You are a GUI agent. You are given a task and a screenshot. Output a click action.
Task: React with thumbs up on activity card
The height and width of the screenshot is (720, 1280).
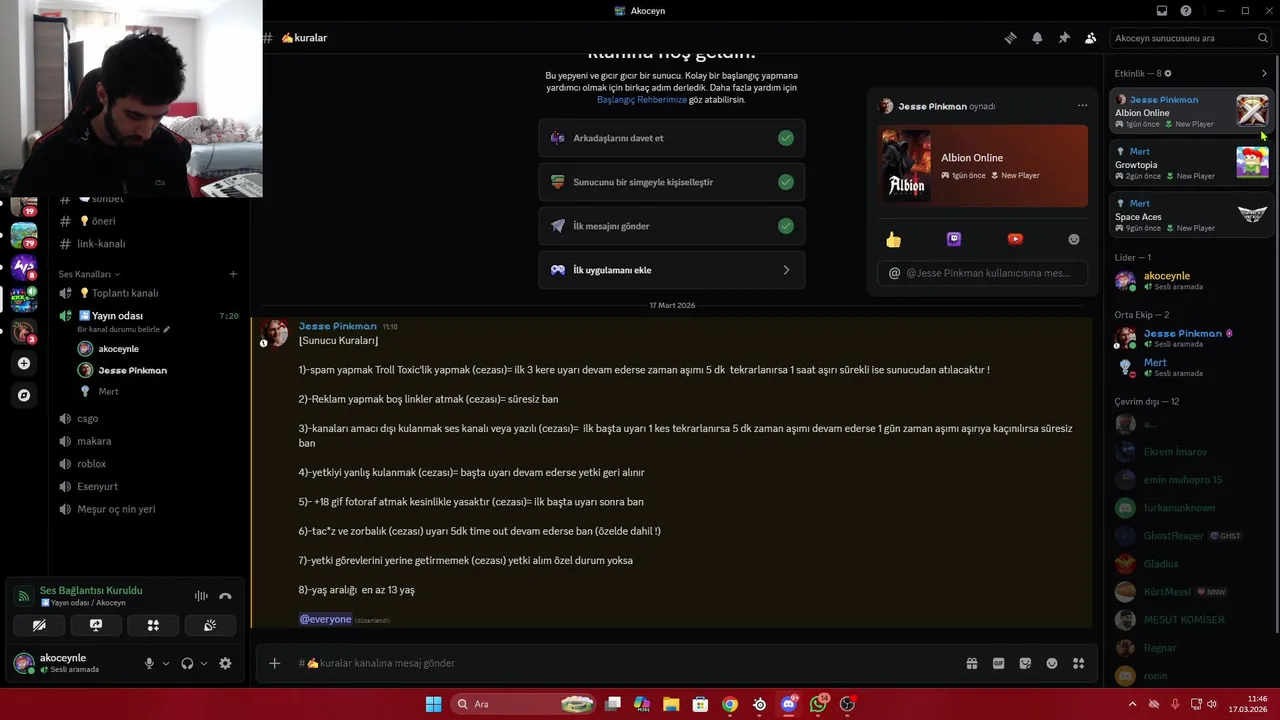pyautogui.click(x=893, y=239)
